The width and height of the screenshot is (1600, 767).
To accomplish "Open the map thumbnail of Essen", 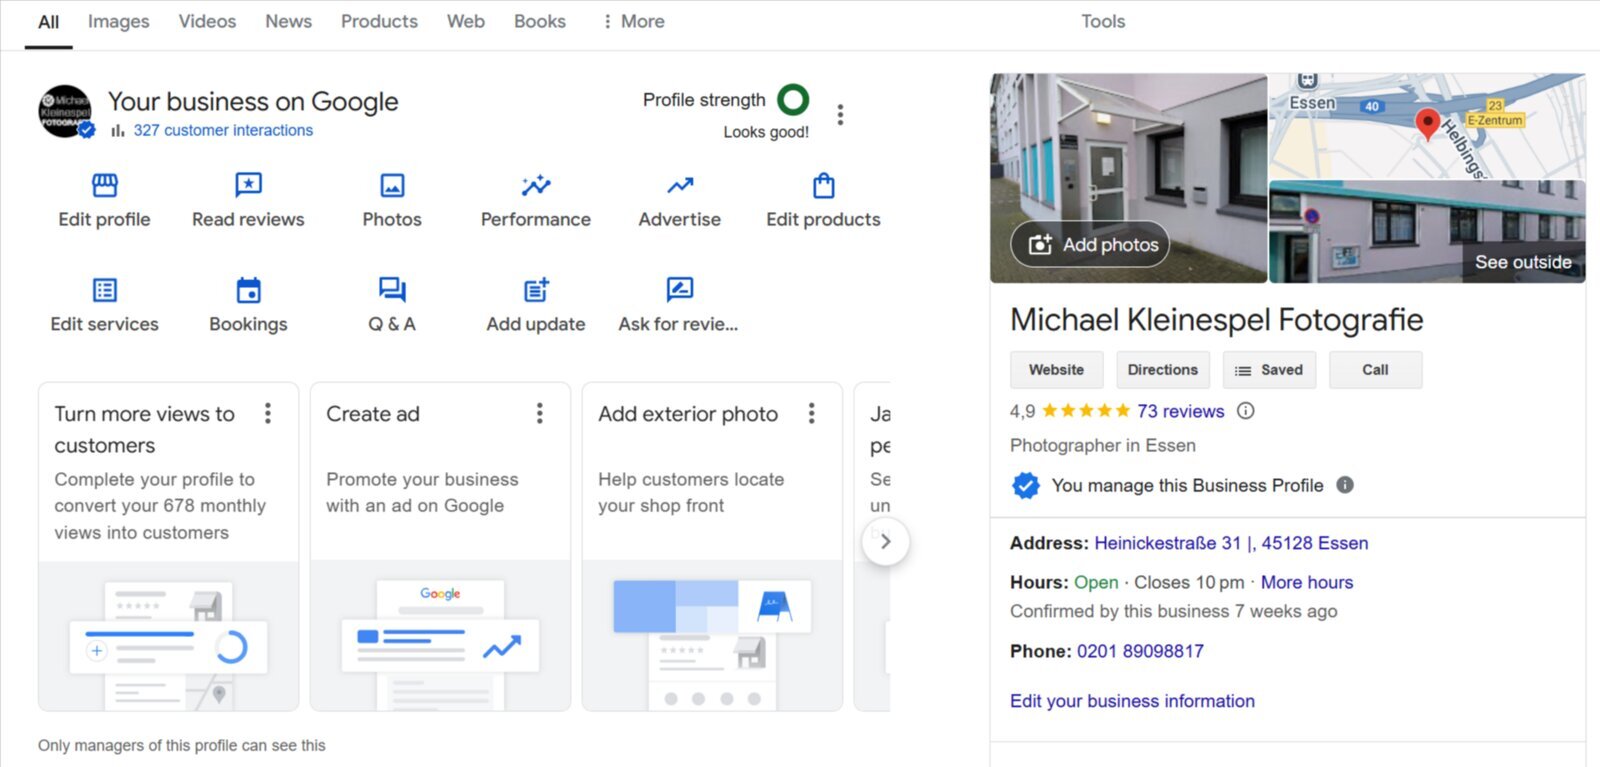I will [x=1426, y=125].
